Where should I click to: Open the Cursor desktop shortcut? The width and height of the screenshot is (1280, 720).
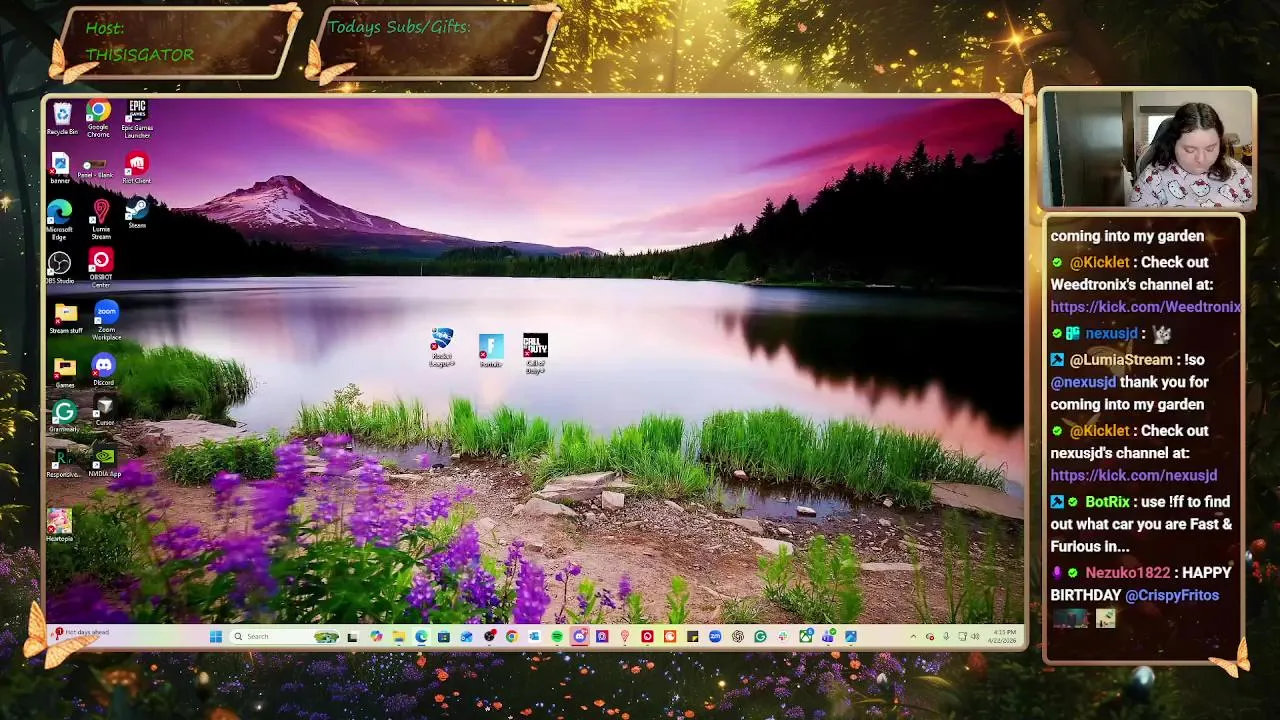(x=104, y=412)
